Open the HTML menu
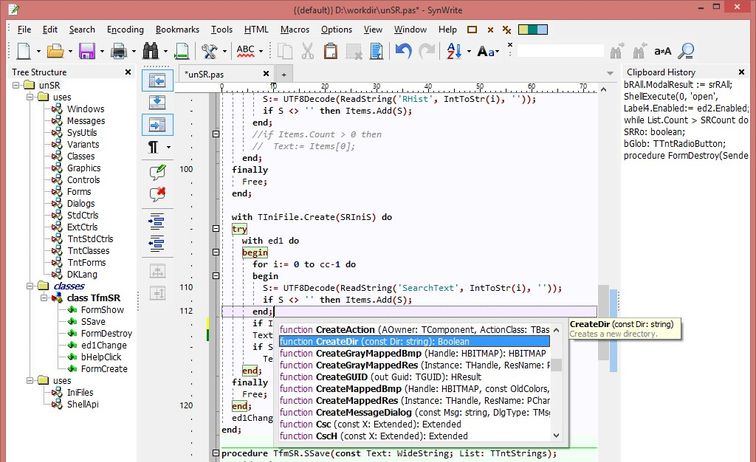Viewport: 756px width, 462px height. click(x=256, y=29)
